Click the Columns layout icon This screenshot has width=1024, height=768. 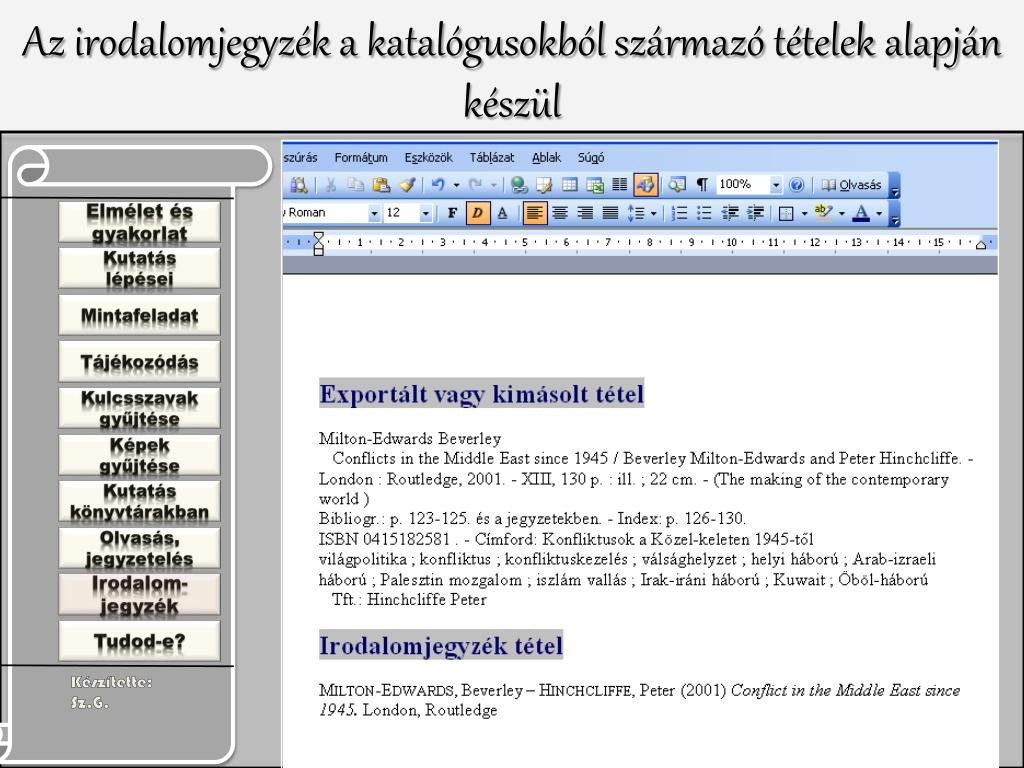[620, 185]
